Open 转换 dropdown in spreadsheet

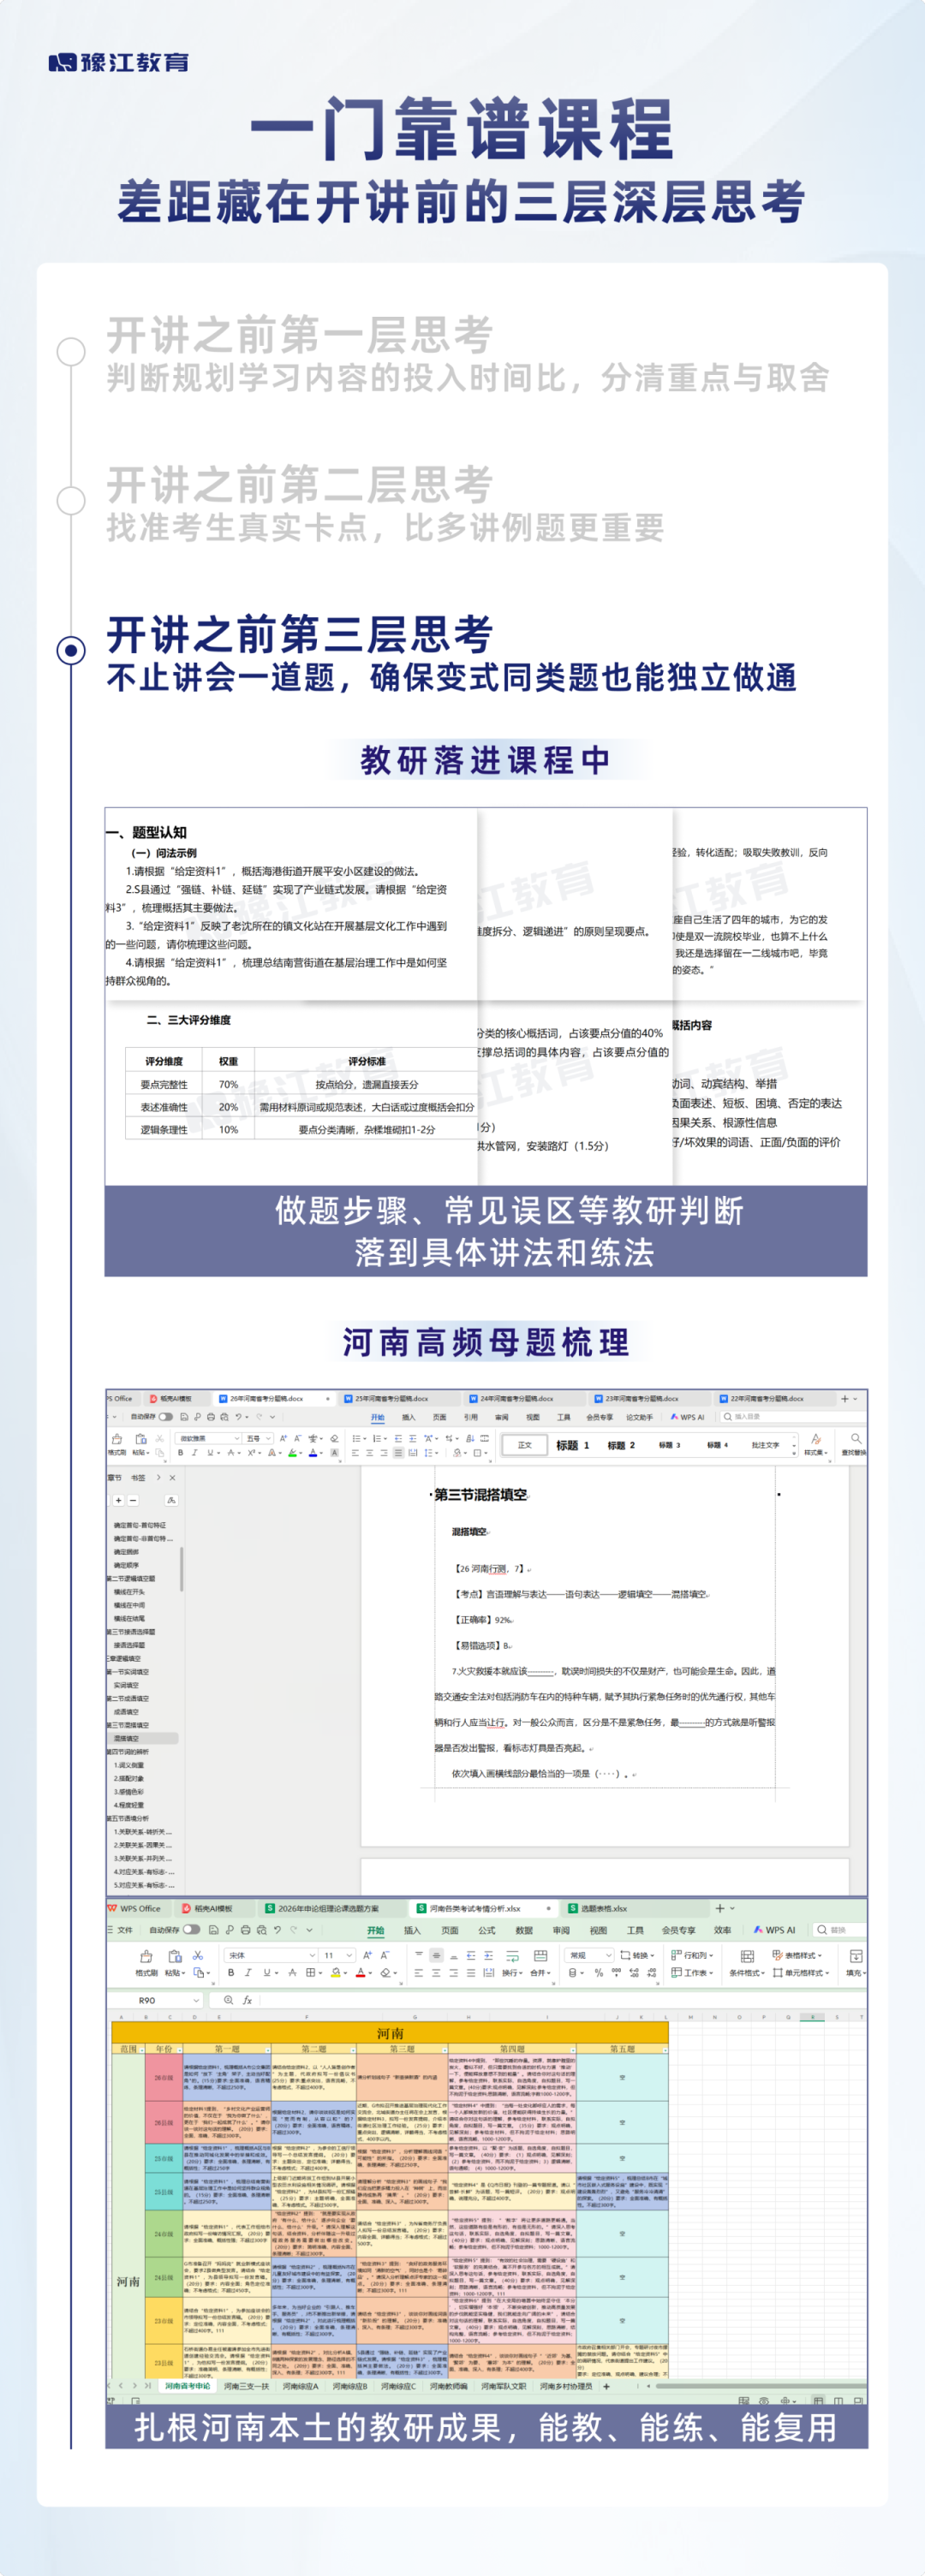coord(636,1955)
